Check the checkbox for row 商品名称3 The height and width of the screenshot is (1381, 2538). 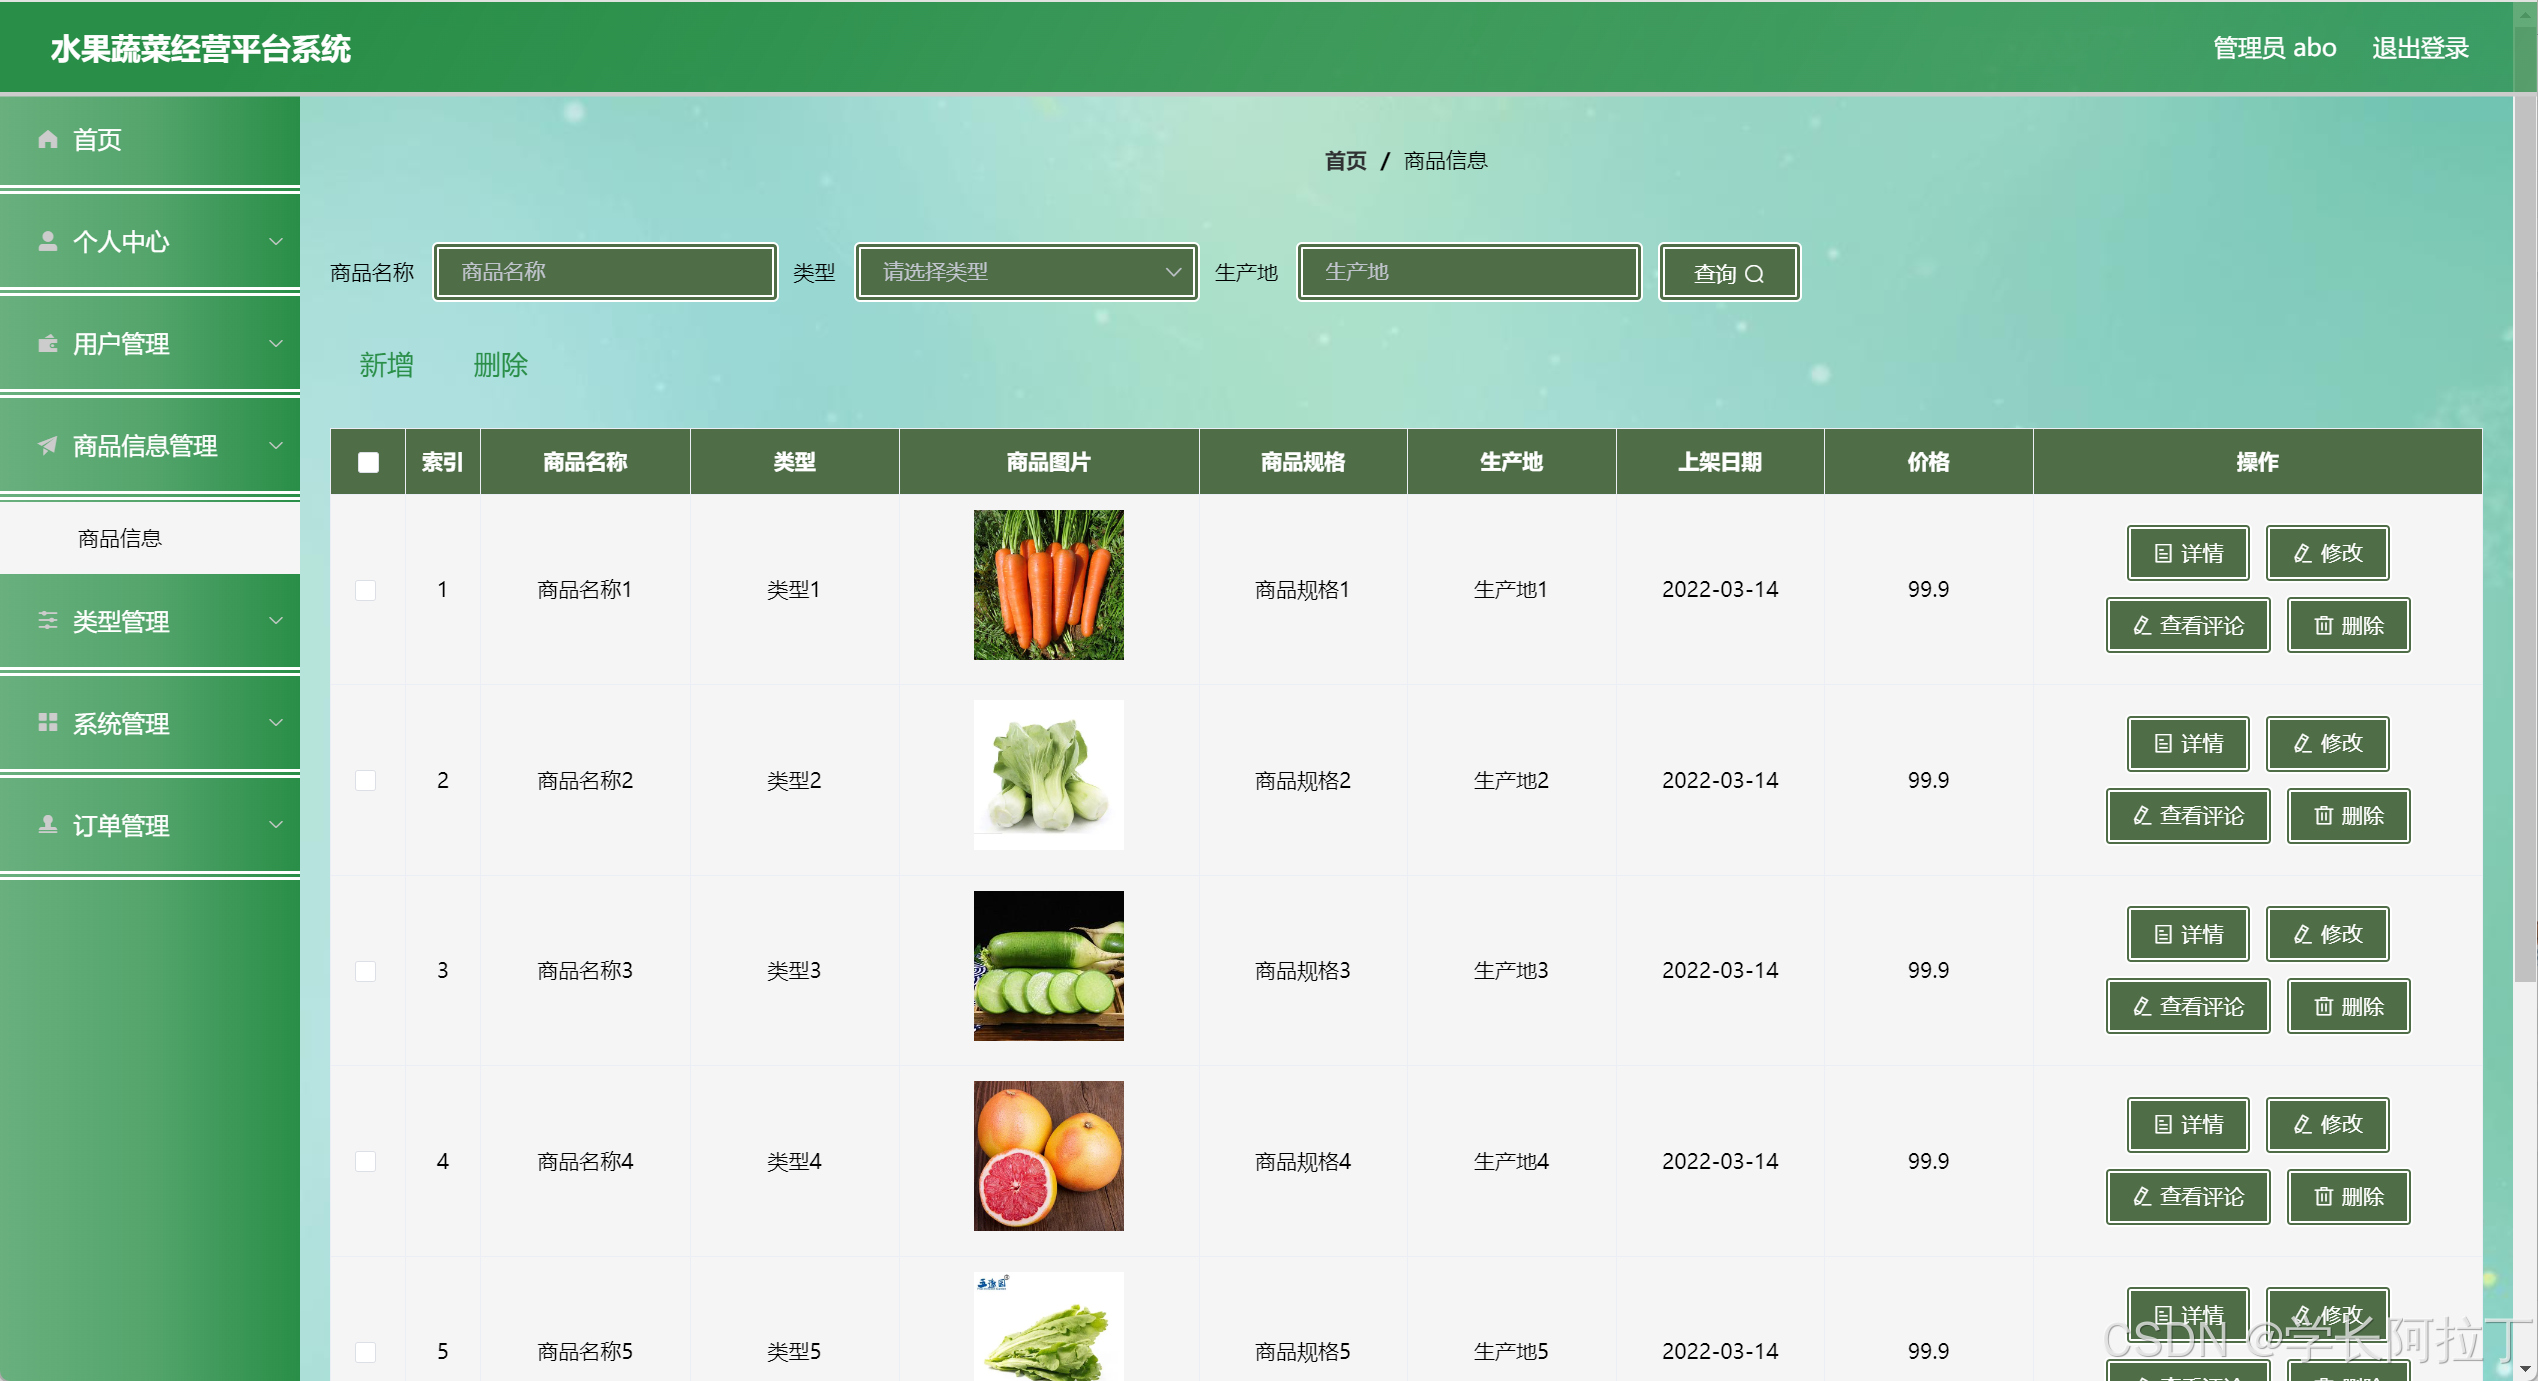coord(366,971)
